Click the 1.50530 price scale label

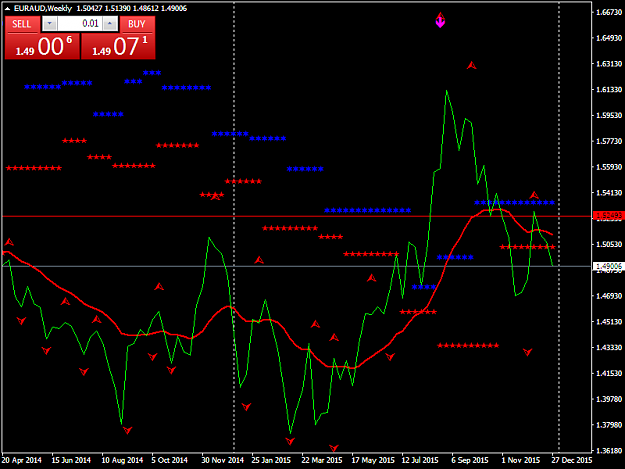[609, 244]
